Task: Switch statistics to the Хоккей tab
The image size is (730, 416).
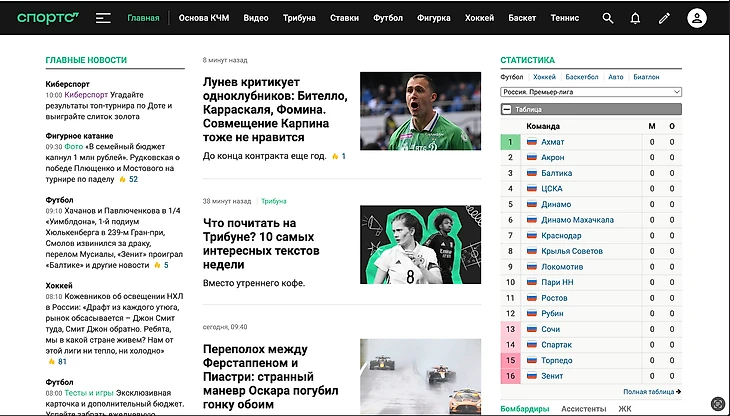Action: click(544, 77)
